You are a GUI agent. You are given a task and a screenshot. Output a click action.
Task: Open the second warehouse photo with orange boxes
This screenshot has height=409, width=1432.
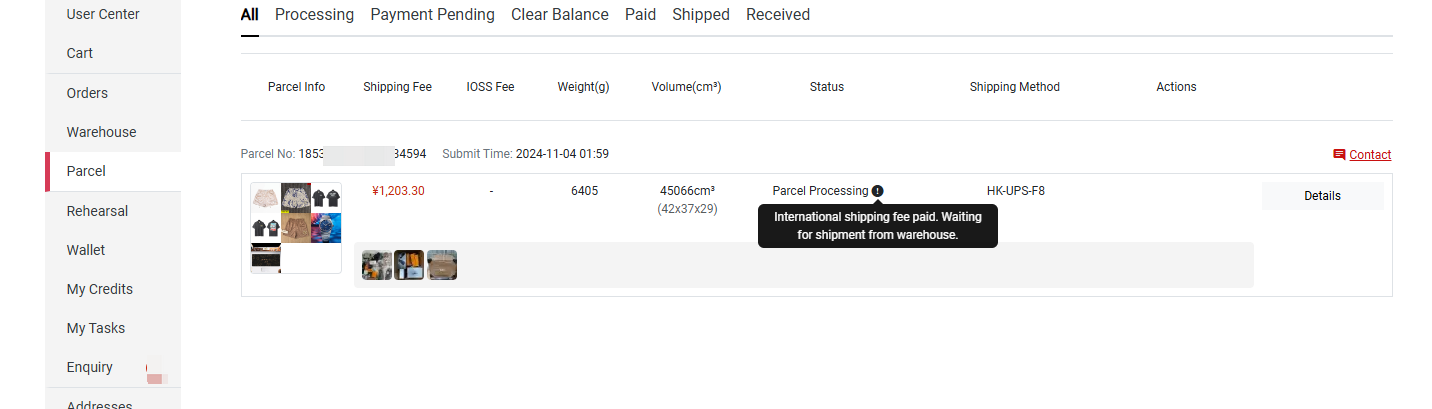point(409,265)
